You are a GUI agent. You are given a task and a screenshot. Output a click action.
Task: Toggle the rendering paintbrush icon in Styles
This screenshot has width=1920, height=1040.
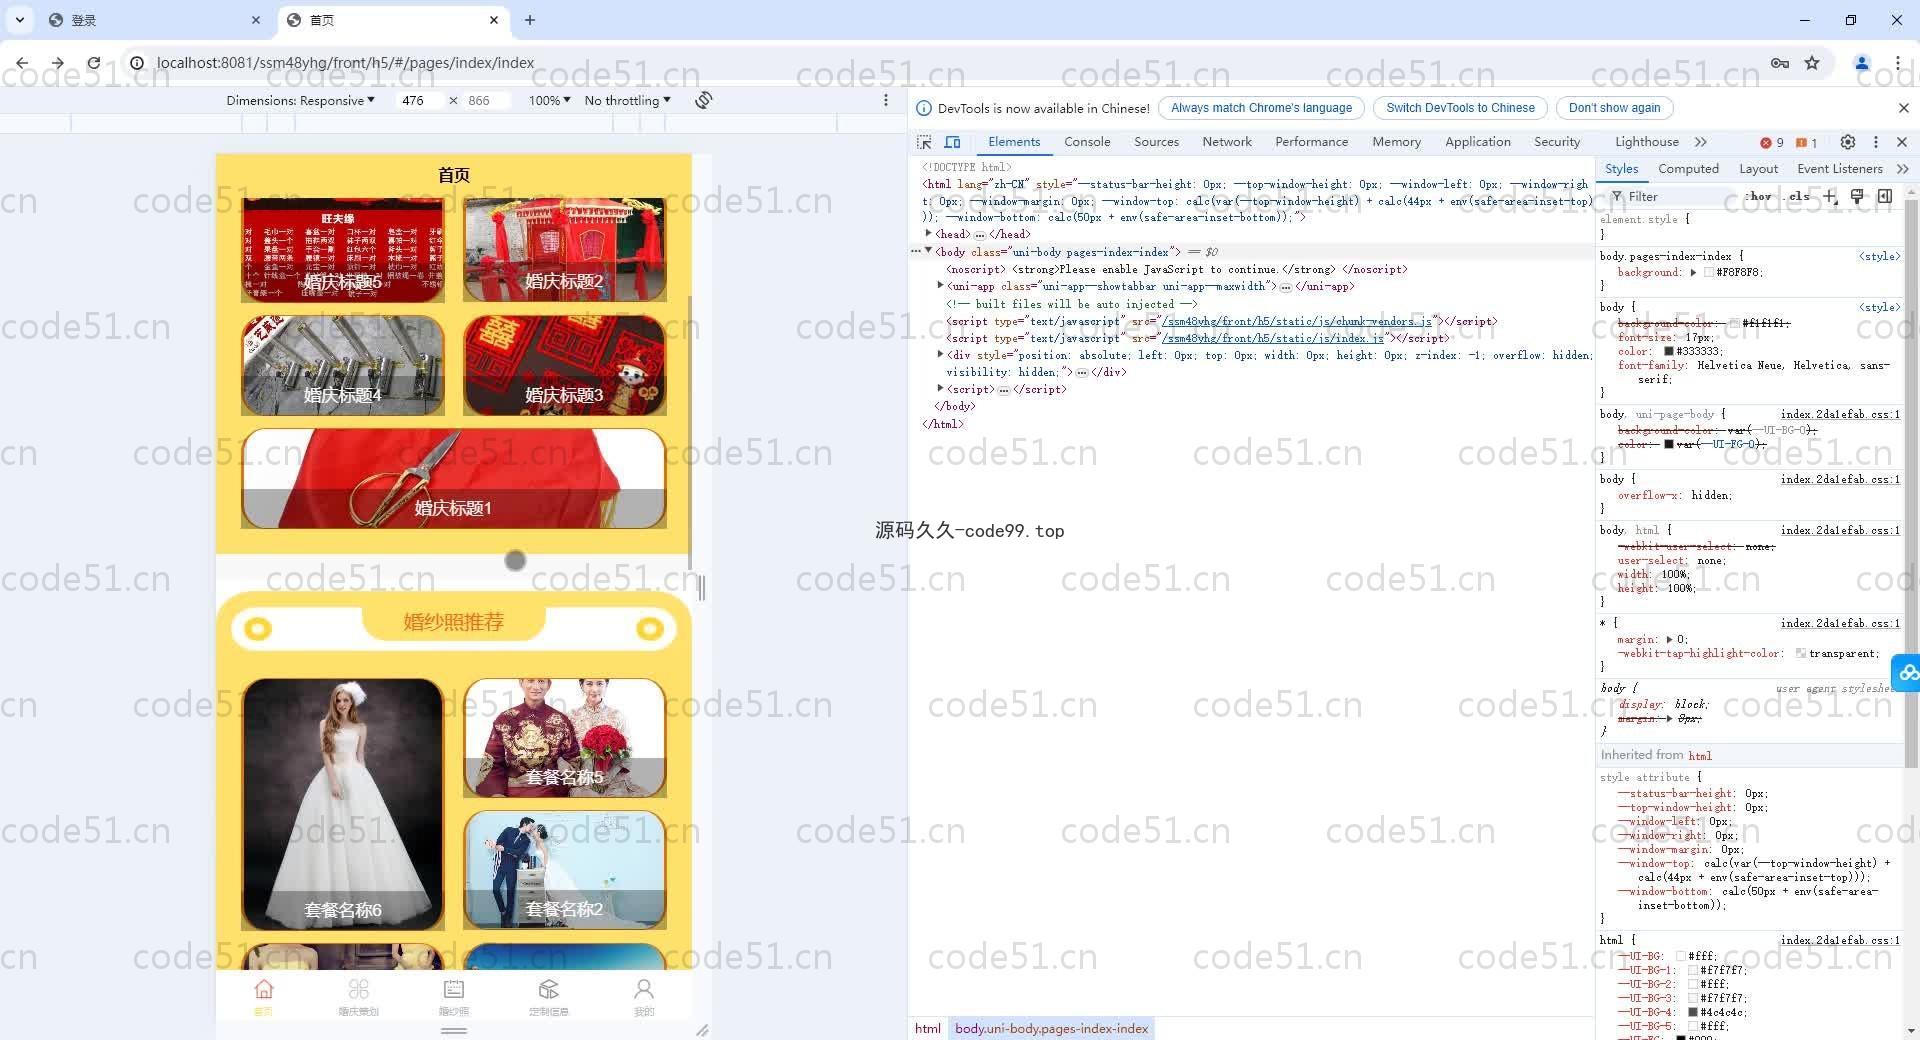tap(1857, 196)
